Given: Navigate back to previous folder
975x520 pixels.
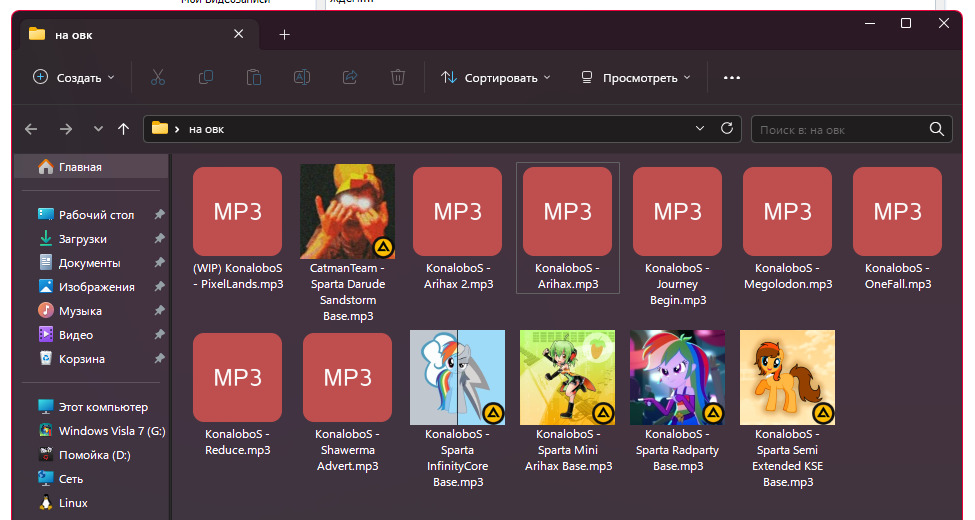Looking at the screenshot, I should [31, 129].
